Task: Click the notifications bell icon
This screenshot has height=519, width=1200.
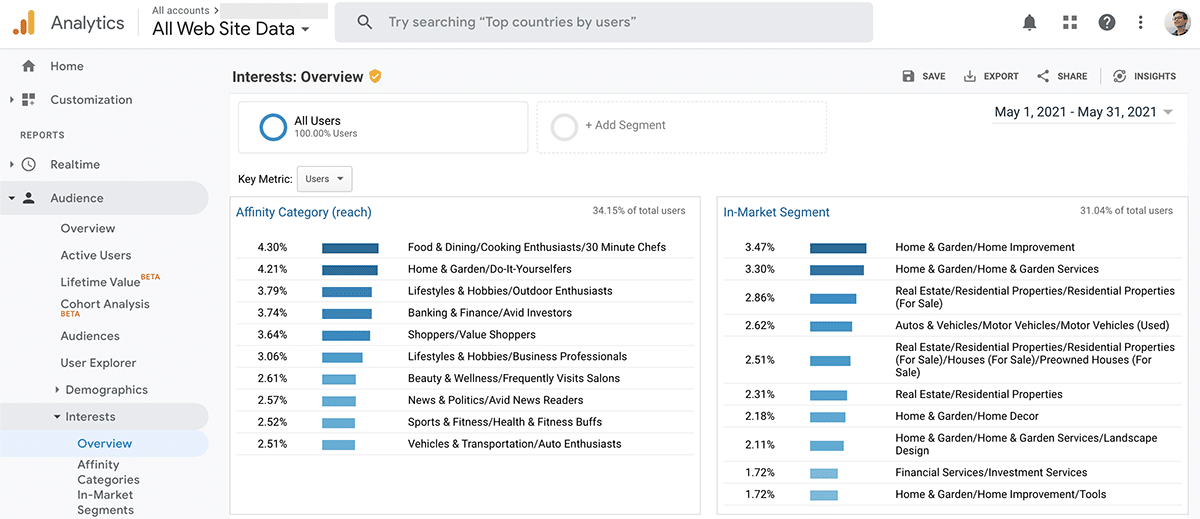Action: 1030,22
